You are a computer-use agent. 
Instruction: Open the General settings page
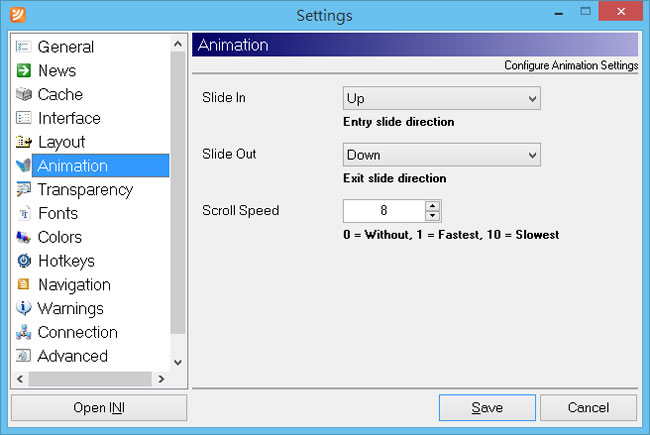[x=65, y=47]
